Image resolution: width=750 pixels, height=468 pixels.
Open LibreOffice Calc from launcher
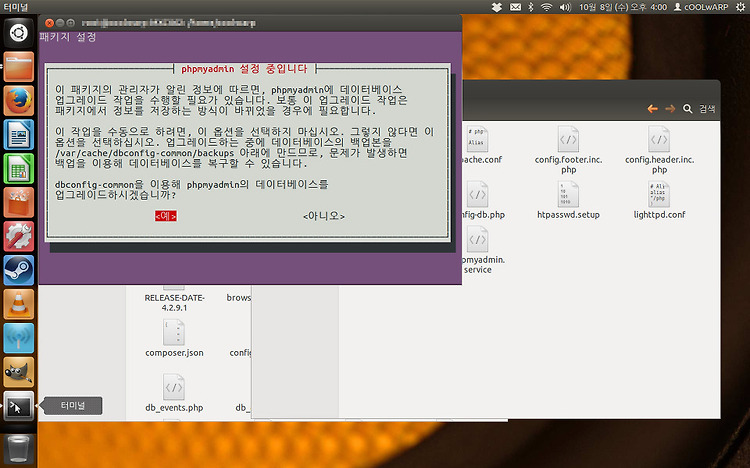point(19,168)
